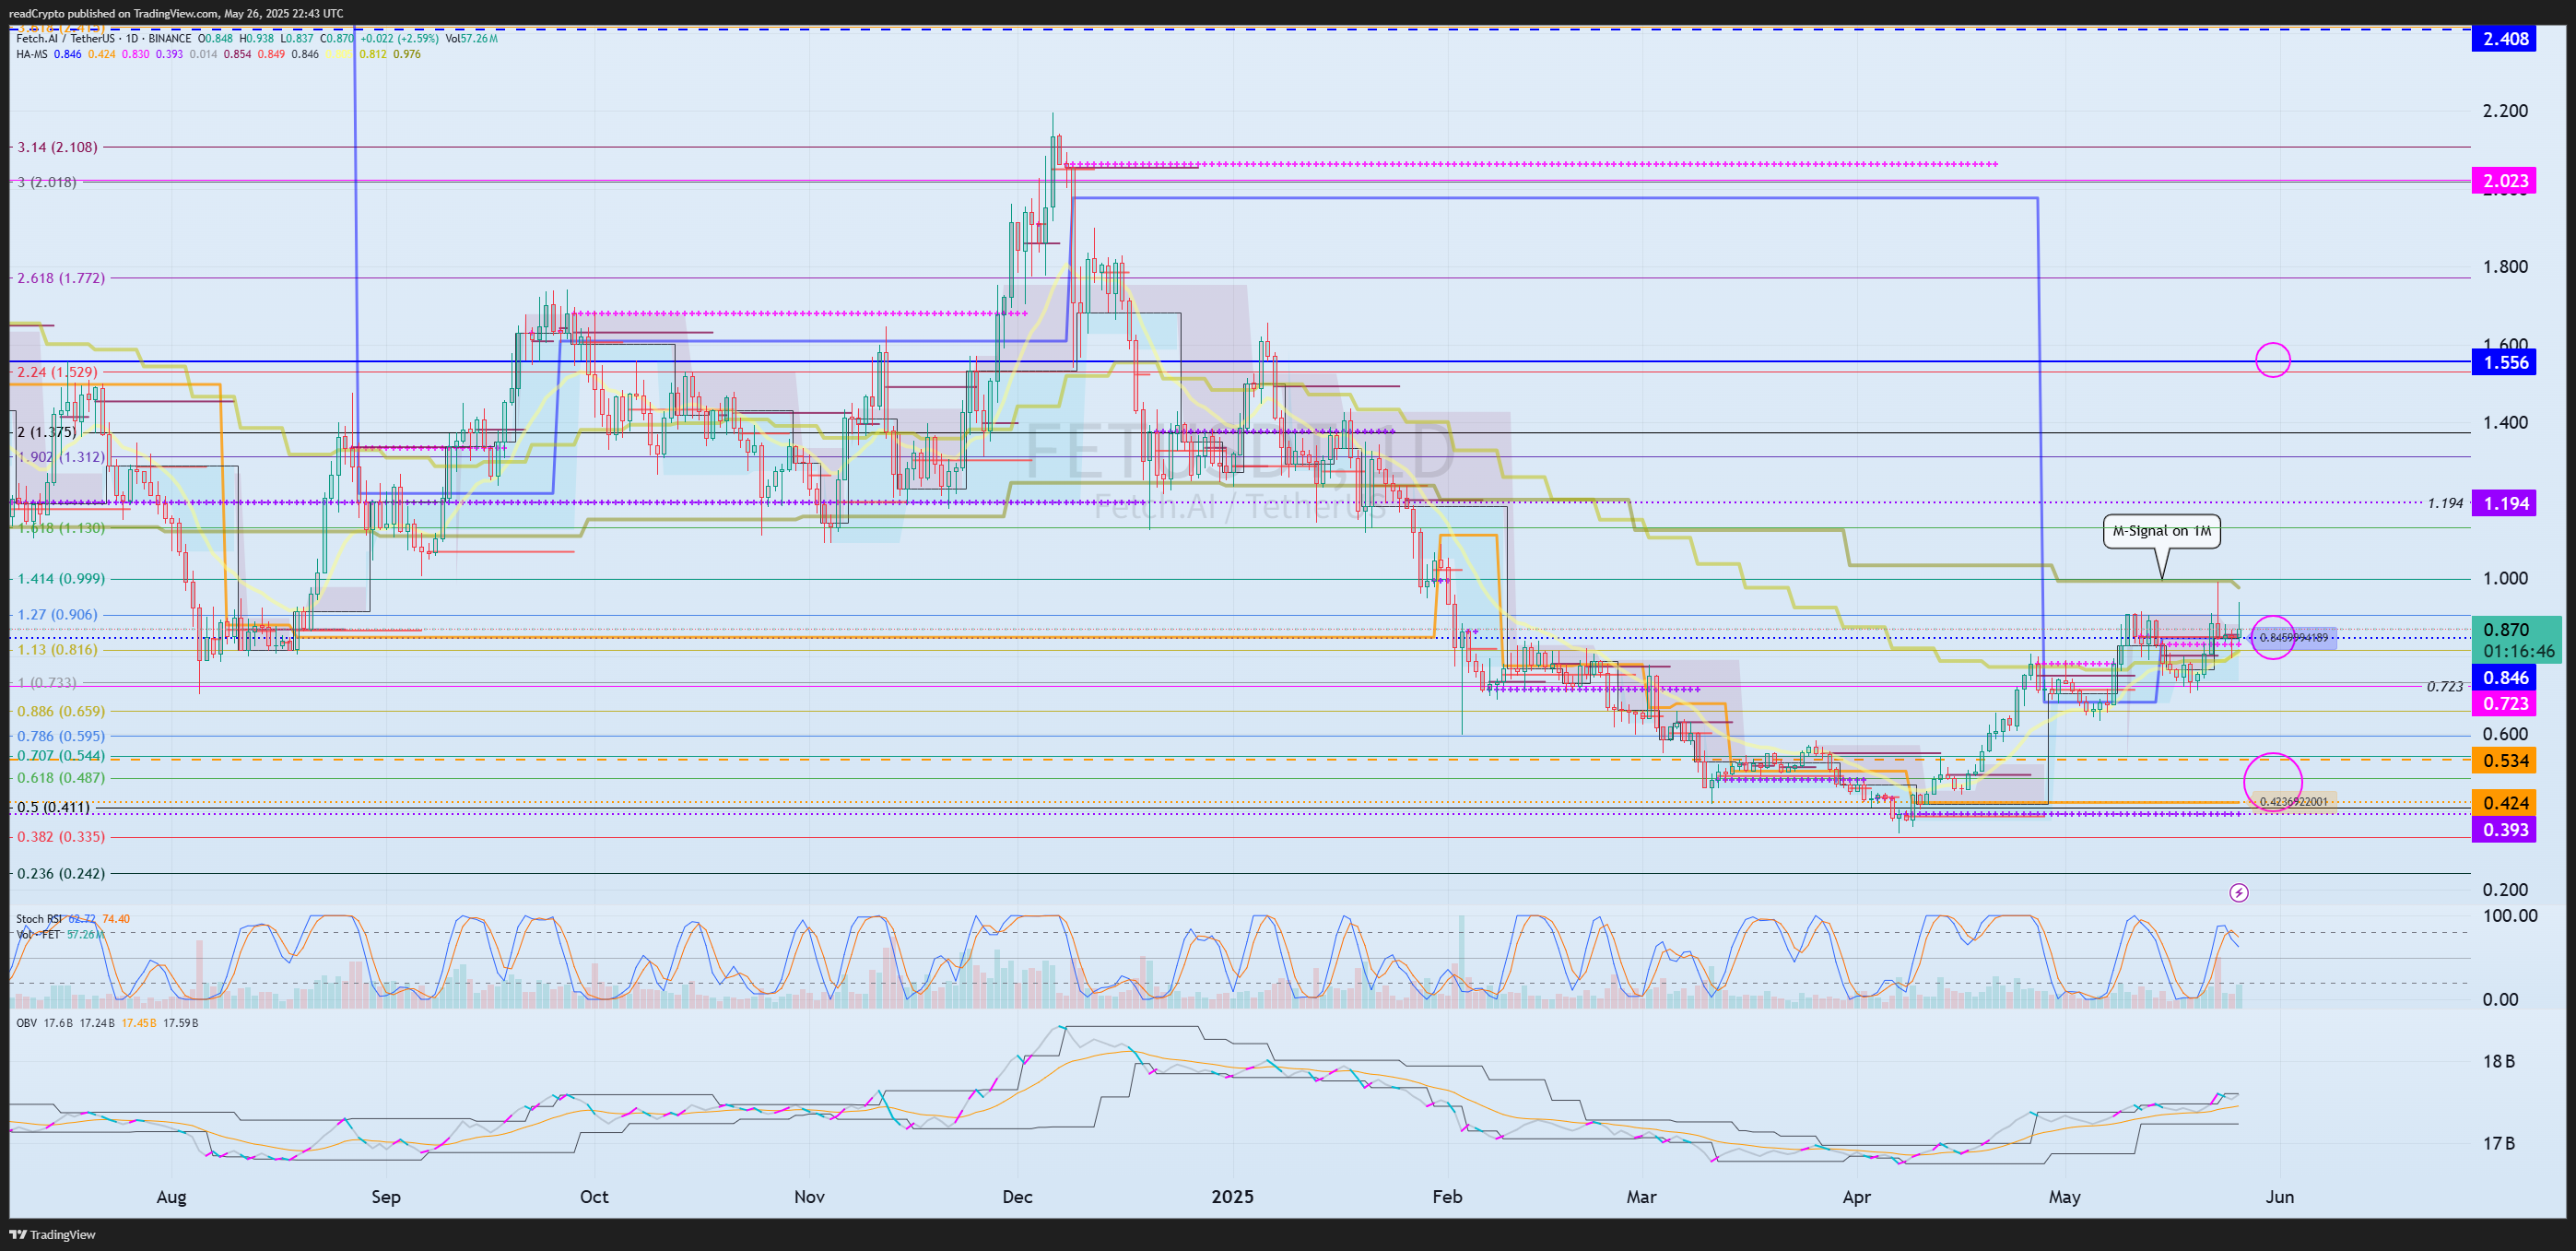Click the Fibonacci label '0.886 (0.659)'
This screenshot has width=2576, height=1251.
60,711
